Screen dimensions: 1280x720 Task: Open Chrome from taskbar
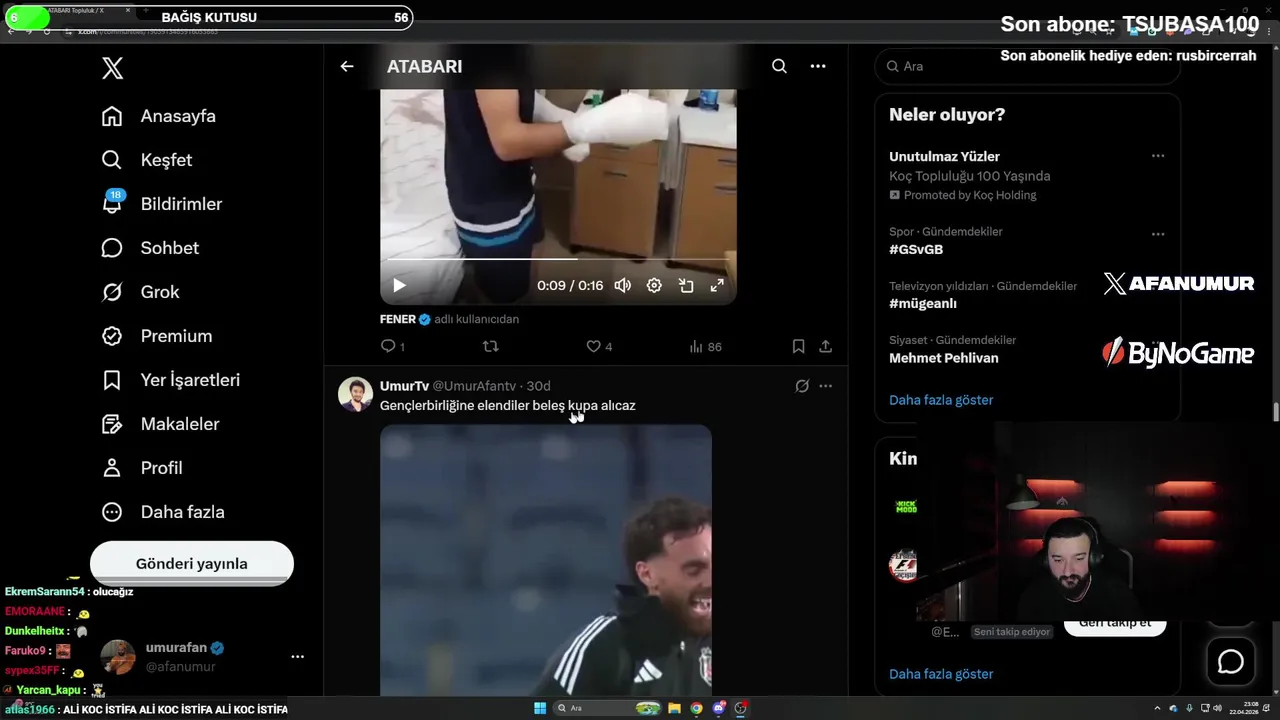[x=697, y=708]
